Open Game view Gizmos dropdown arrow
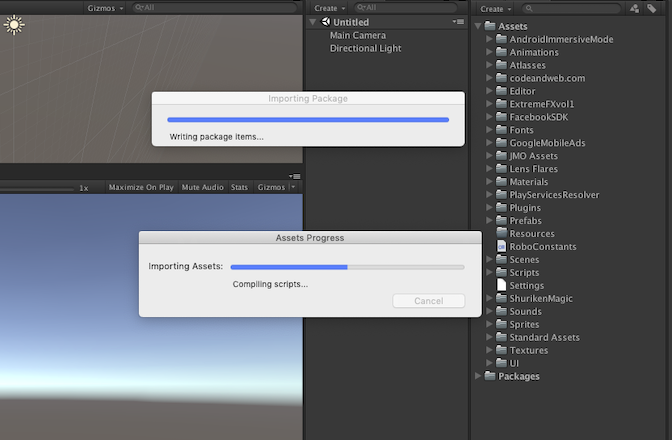672x440 pixels. [293, 187]
